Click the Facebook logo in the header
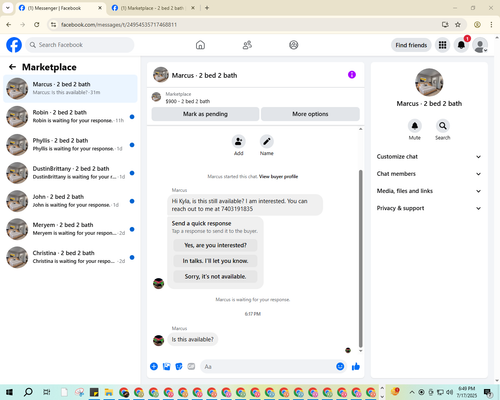 tap(14, 45)
